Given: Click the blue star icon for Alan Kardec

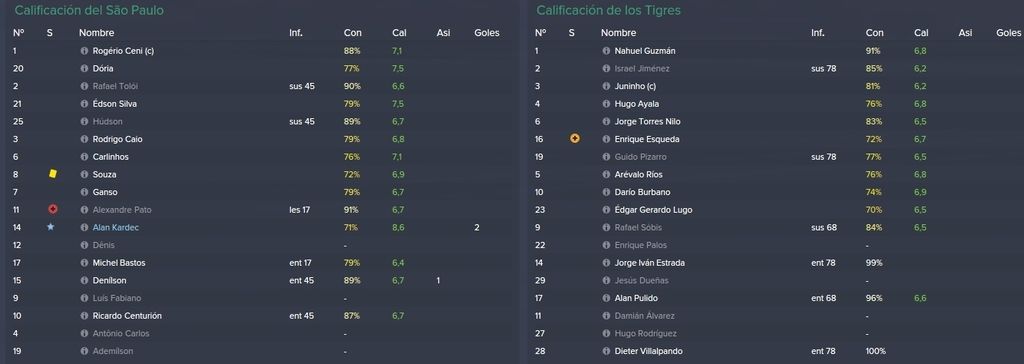Looking at the screenshot, I should 50,227.
